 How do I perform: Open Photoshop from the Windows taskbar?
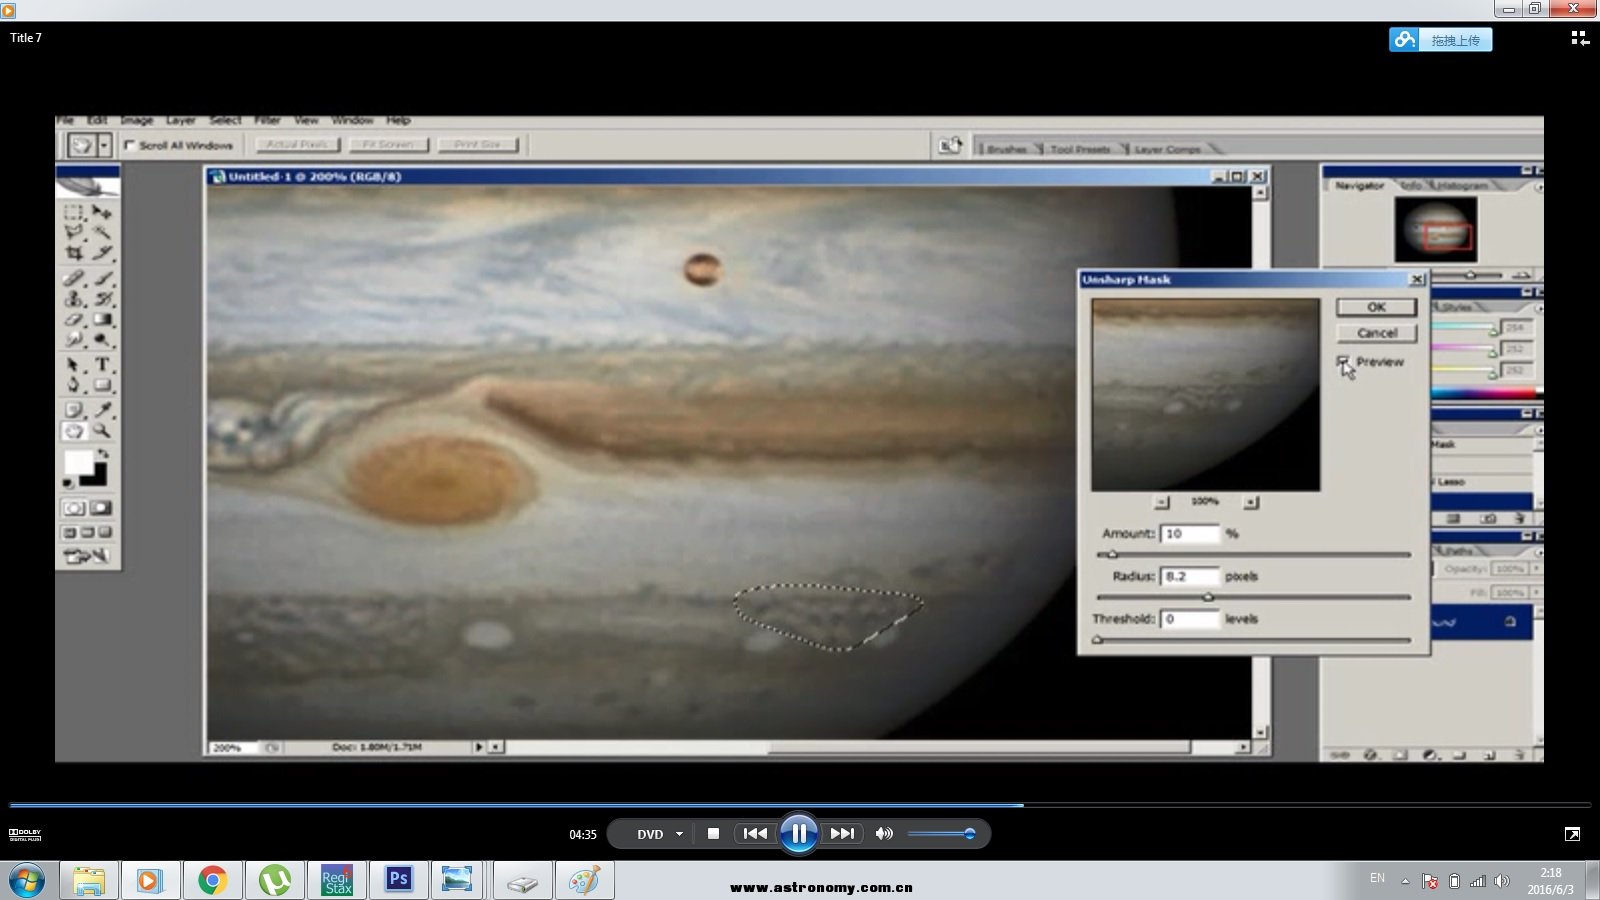[x=399, y=880]
